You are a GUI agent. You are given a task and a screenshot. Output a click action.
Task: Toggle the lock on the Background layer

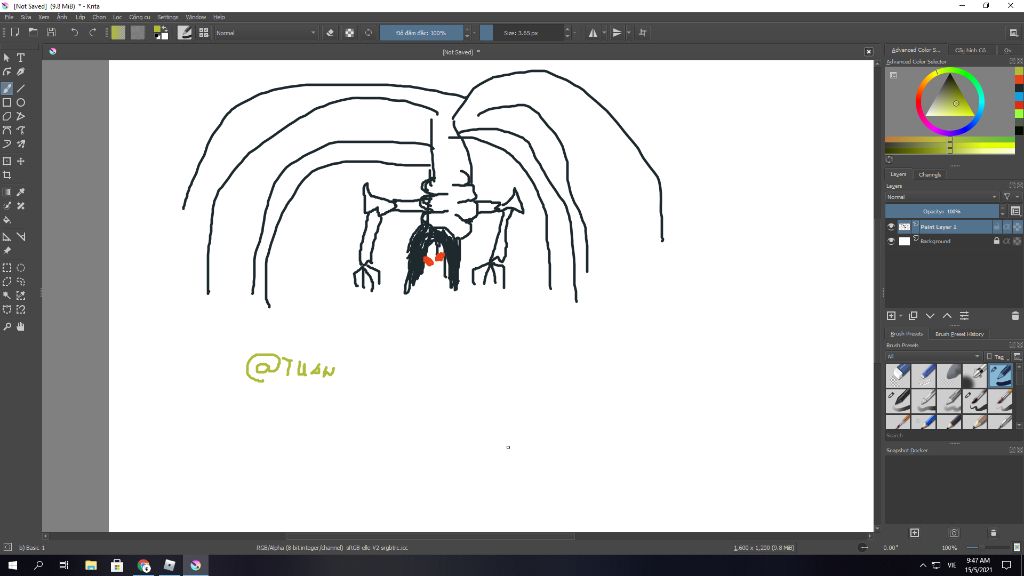coord(996,241)
